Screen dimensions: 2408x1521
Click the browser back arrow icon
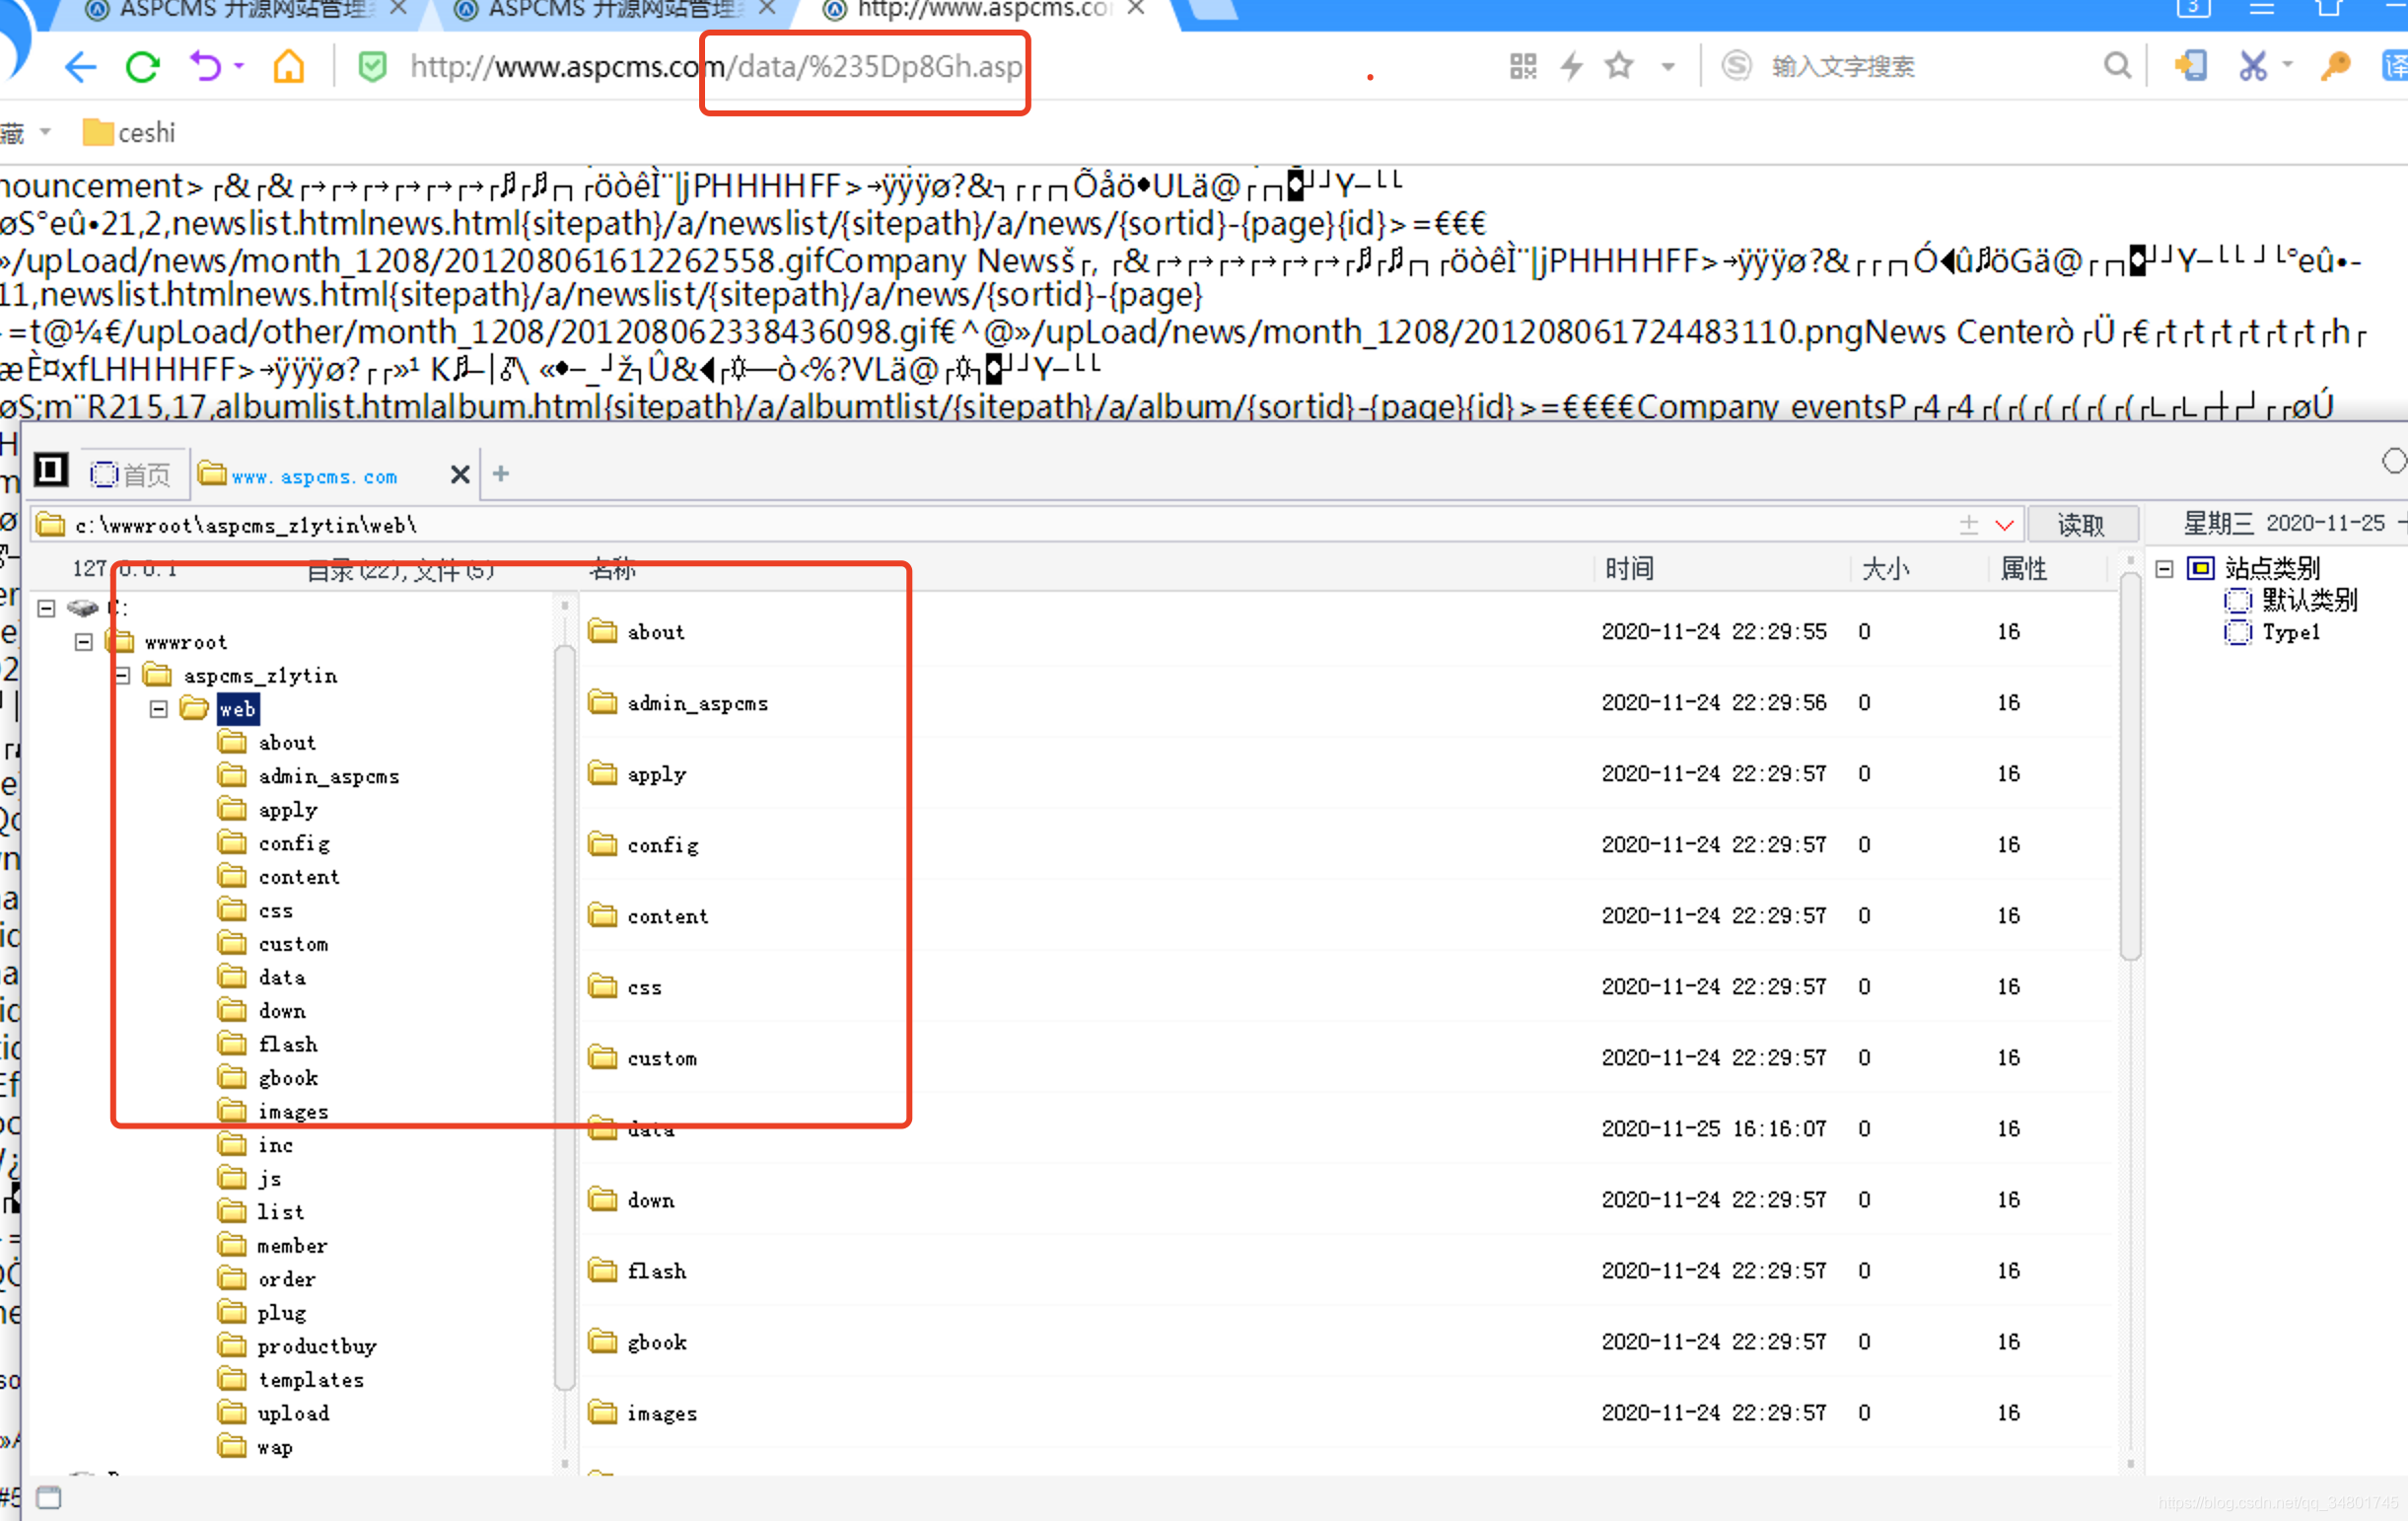[x=80, y=67]
